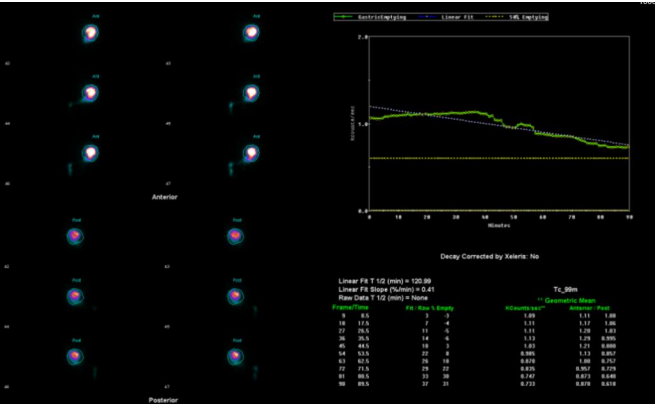Image resolution: width=655 pixels, height=405 pixels.
Task: Select the bottom-left anterior stomach image
Action: click(92, 154)
